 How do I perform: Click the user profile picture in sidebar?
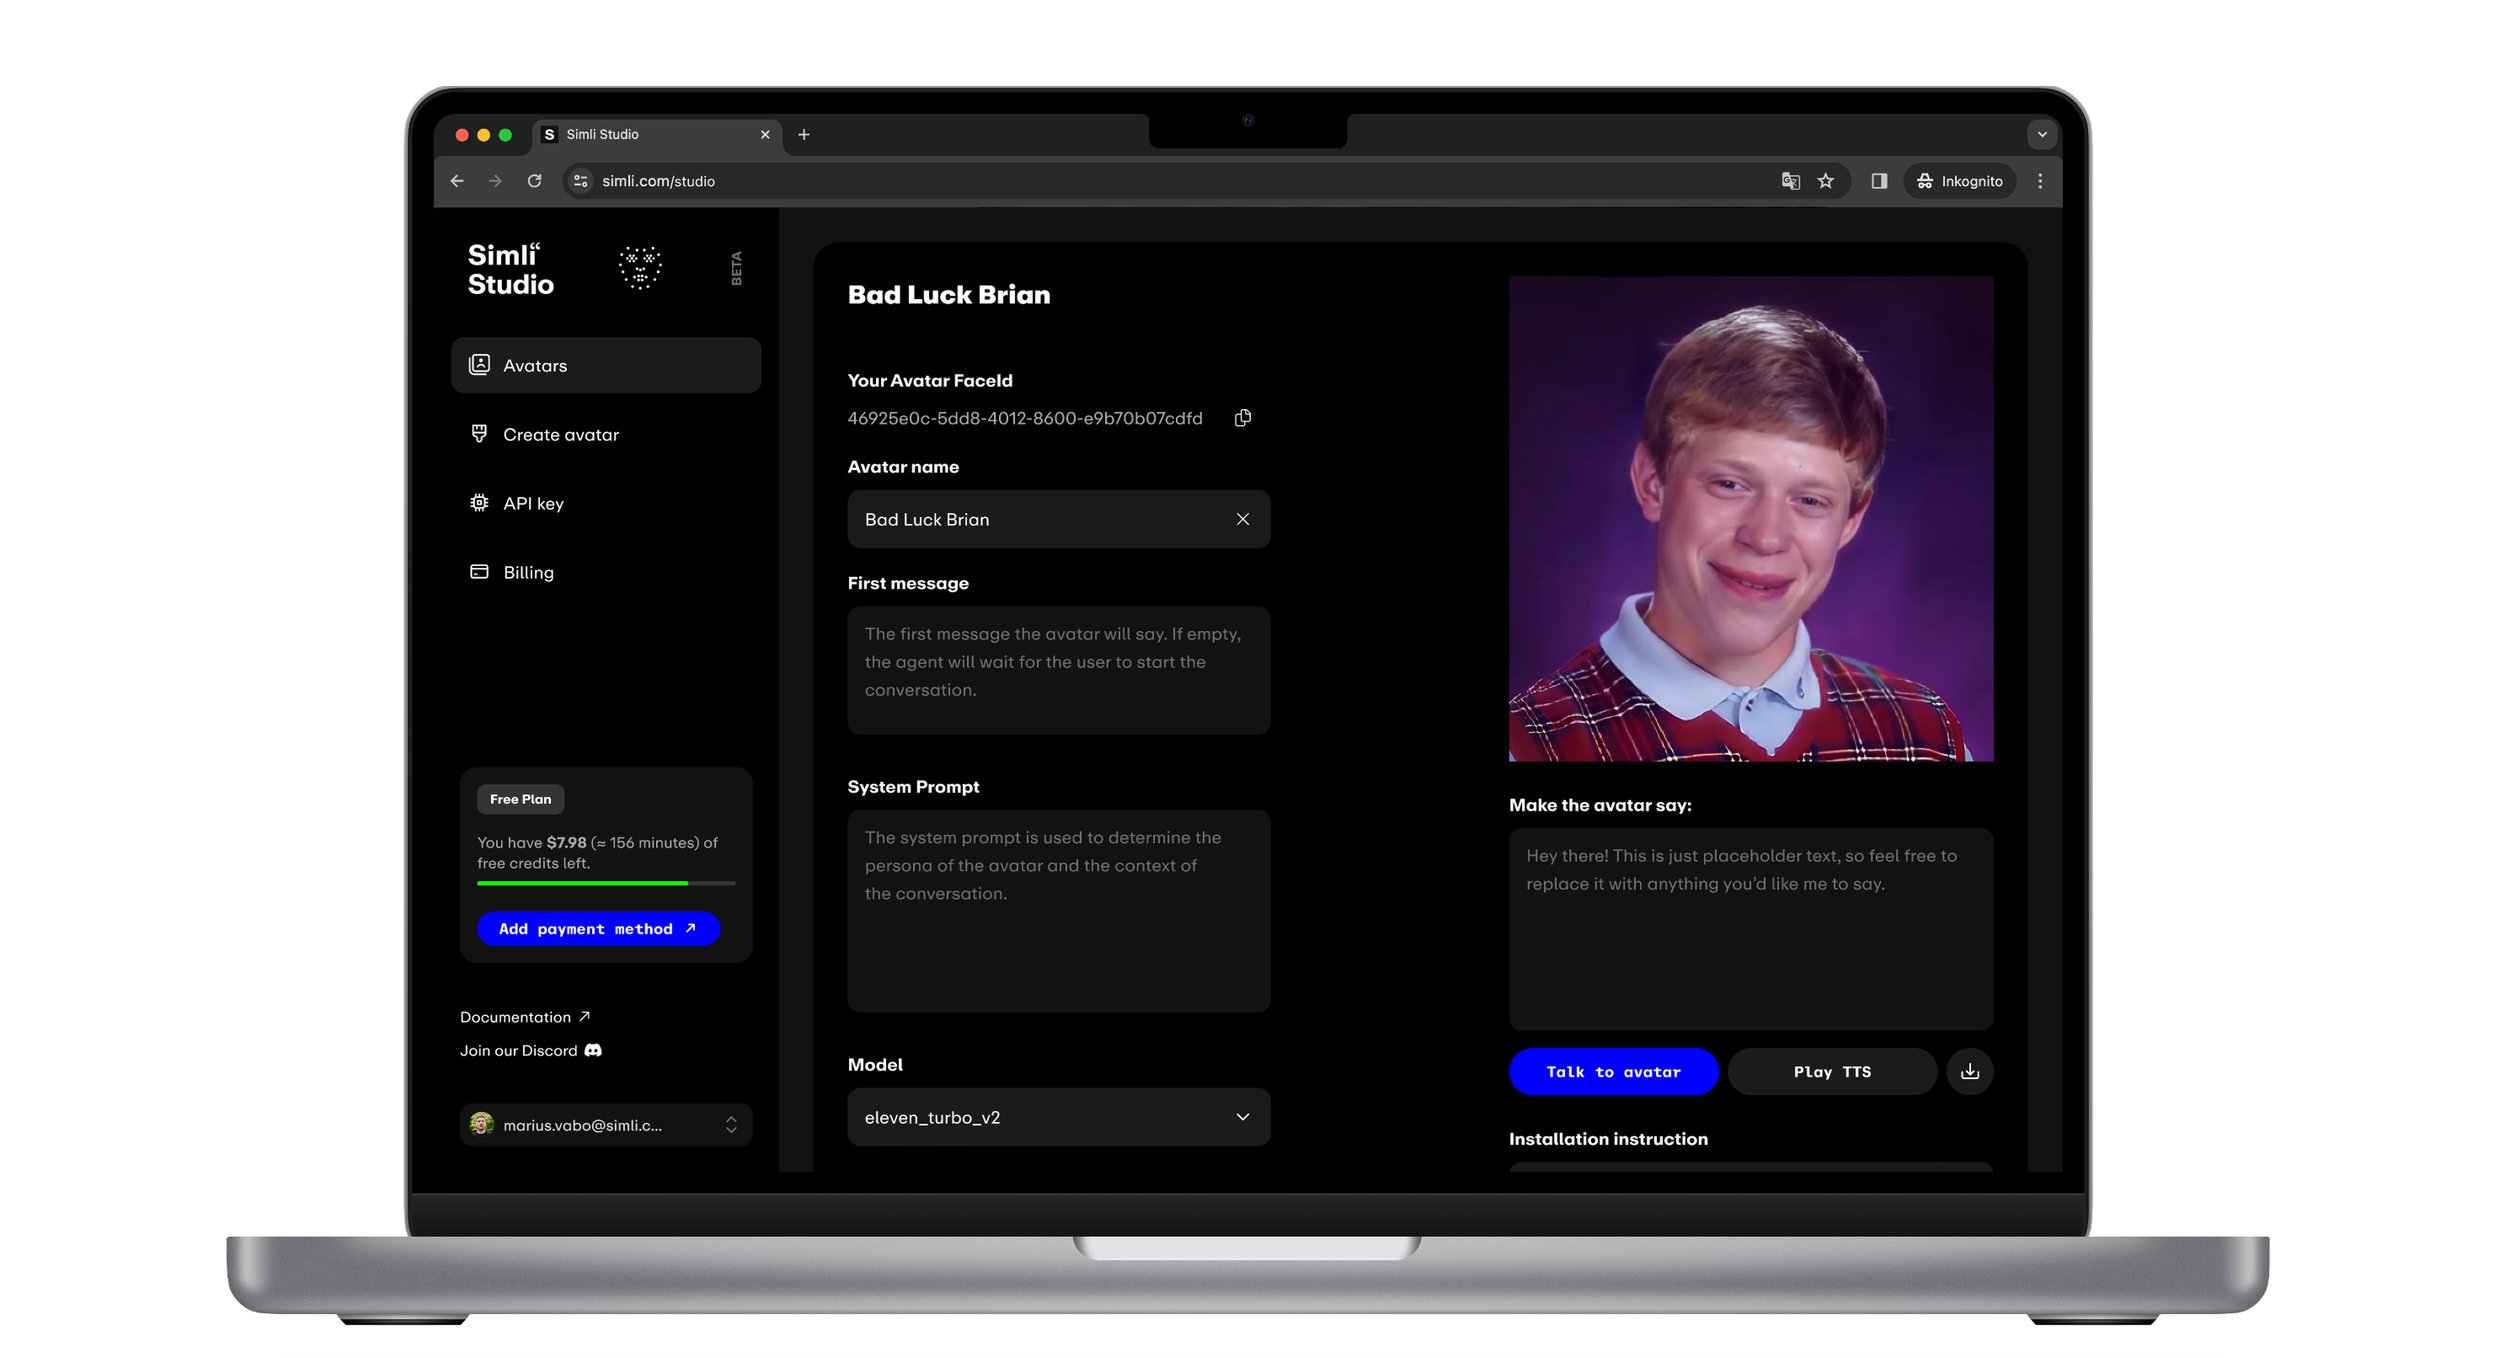482,1124
